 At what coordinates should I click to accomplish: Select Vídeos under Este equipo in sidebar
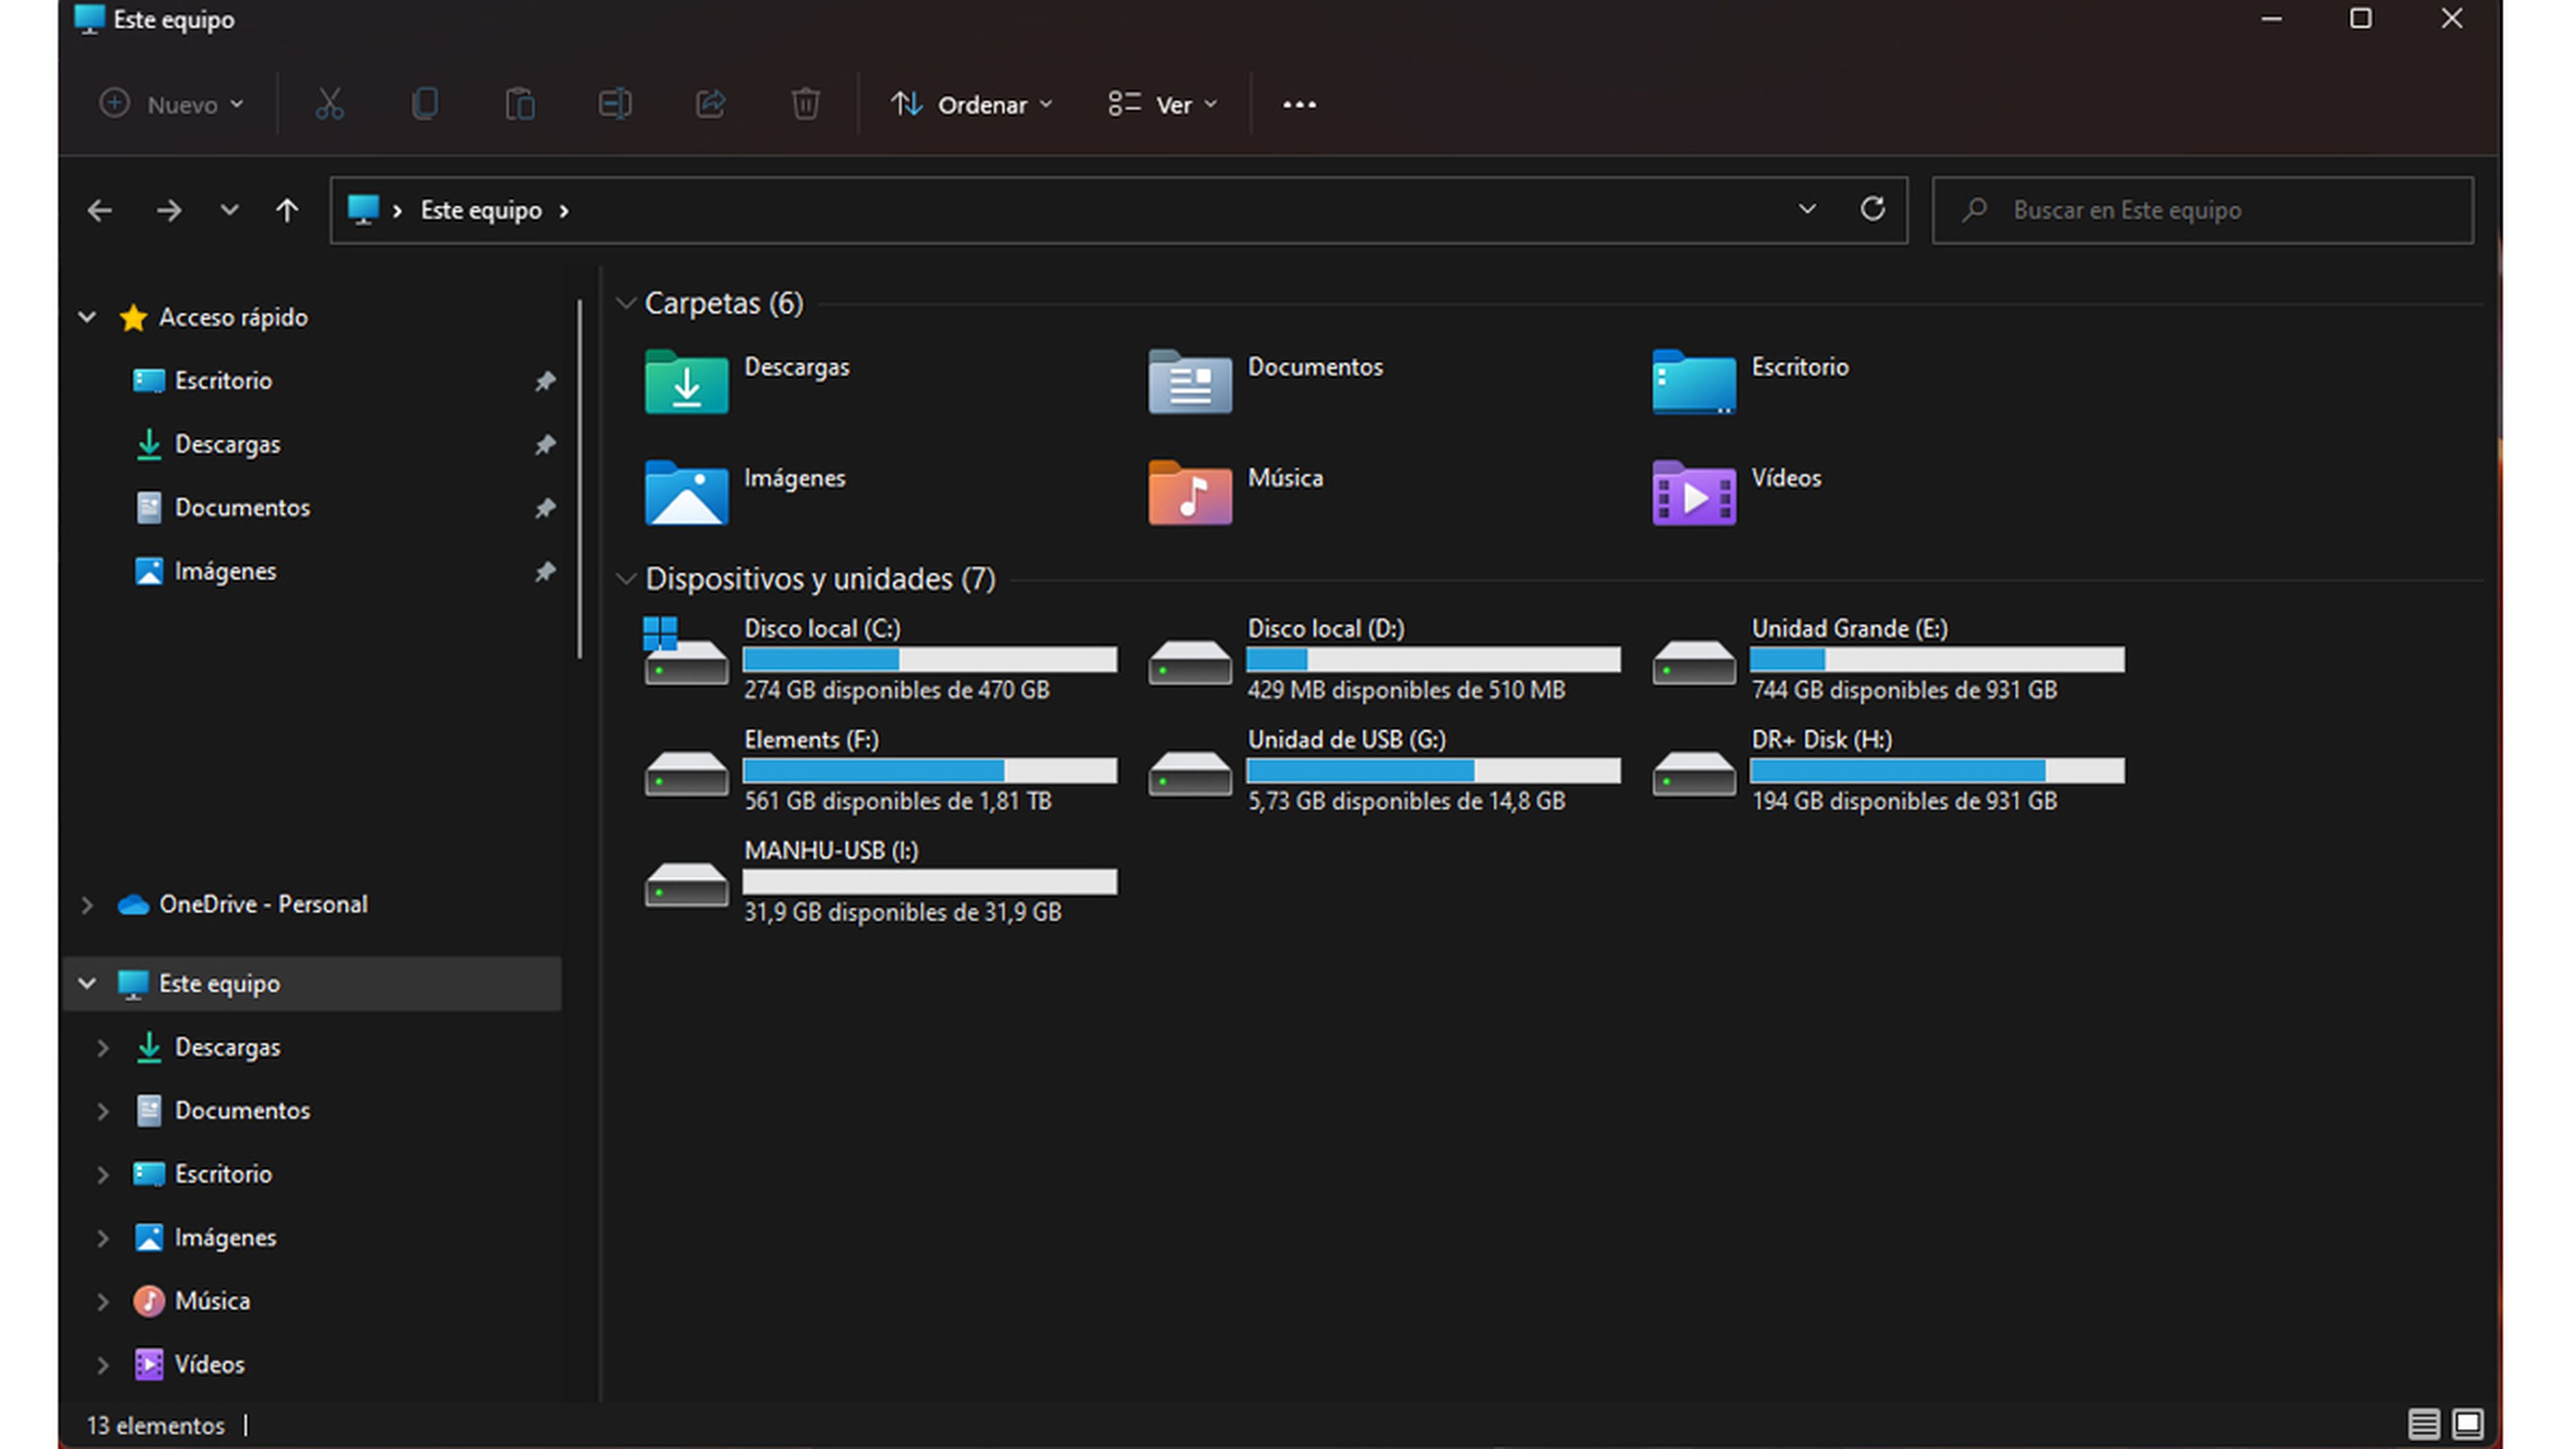click(x=209, y=1364)
